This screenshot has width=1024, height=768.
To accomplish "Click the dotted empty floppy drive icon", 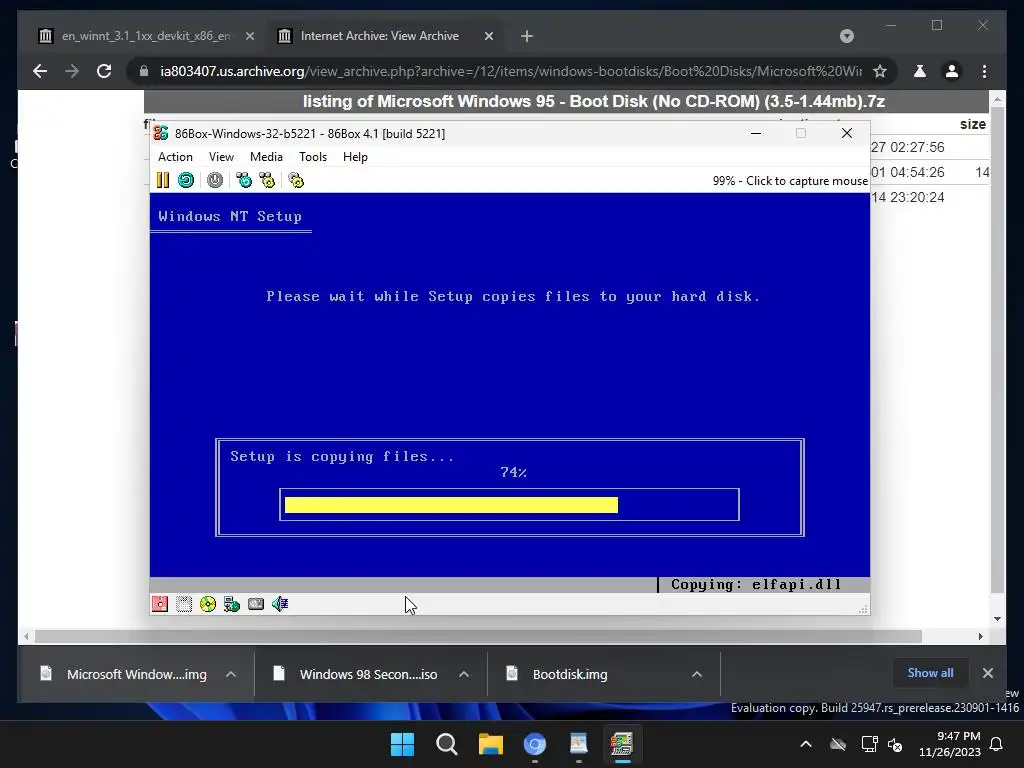I will [x=184, y=604].
